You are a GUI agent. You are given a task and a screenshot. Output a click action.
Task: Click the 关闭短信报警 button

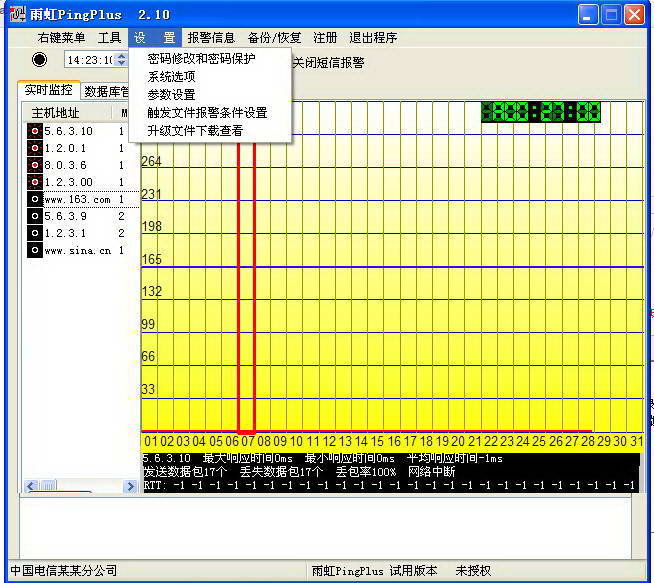click(x=328, y=63)
